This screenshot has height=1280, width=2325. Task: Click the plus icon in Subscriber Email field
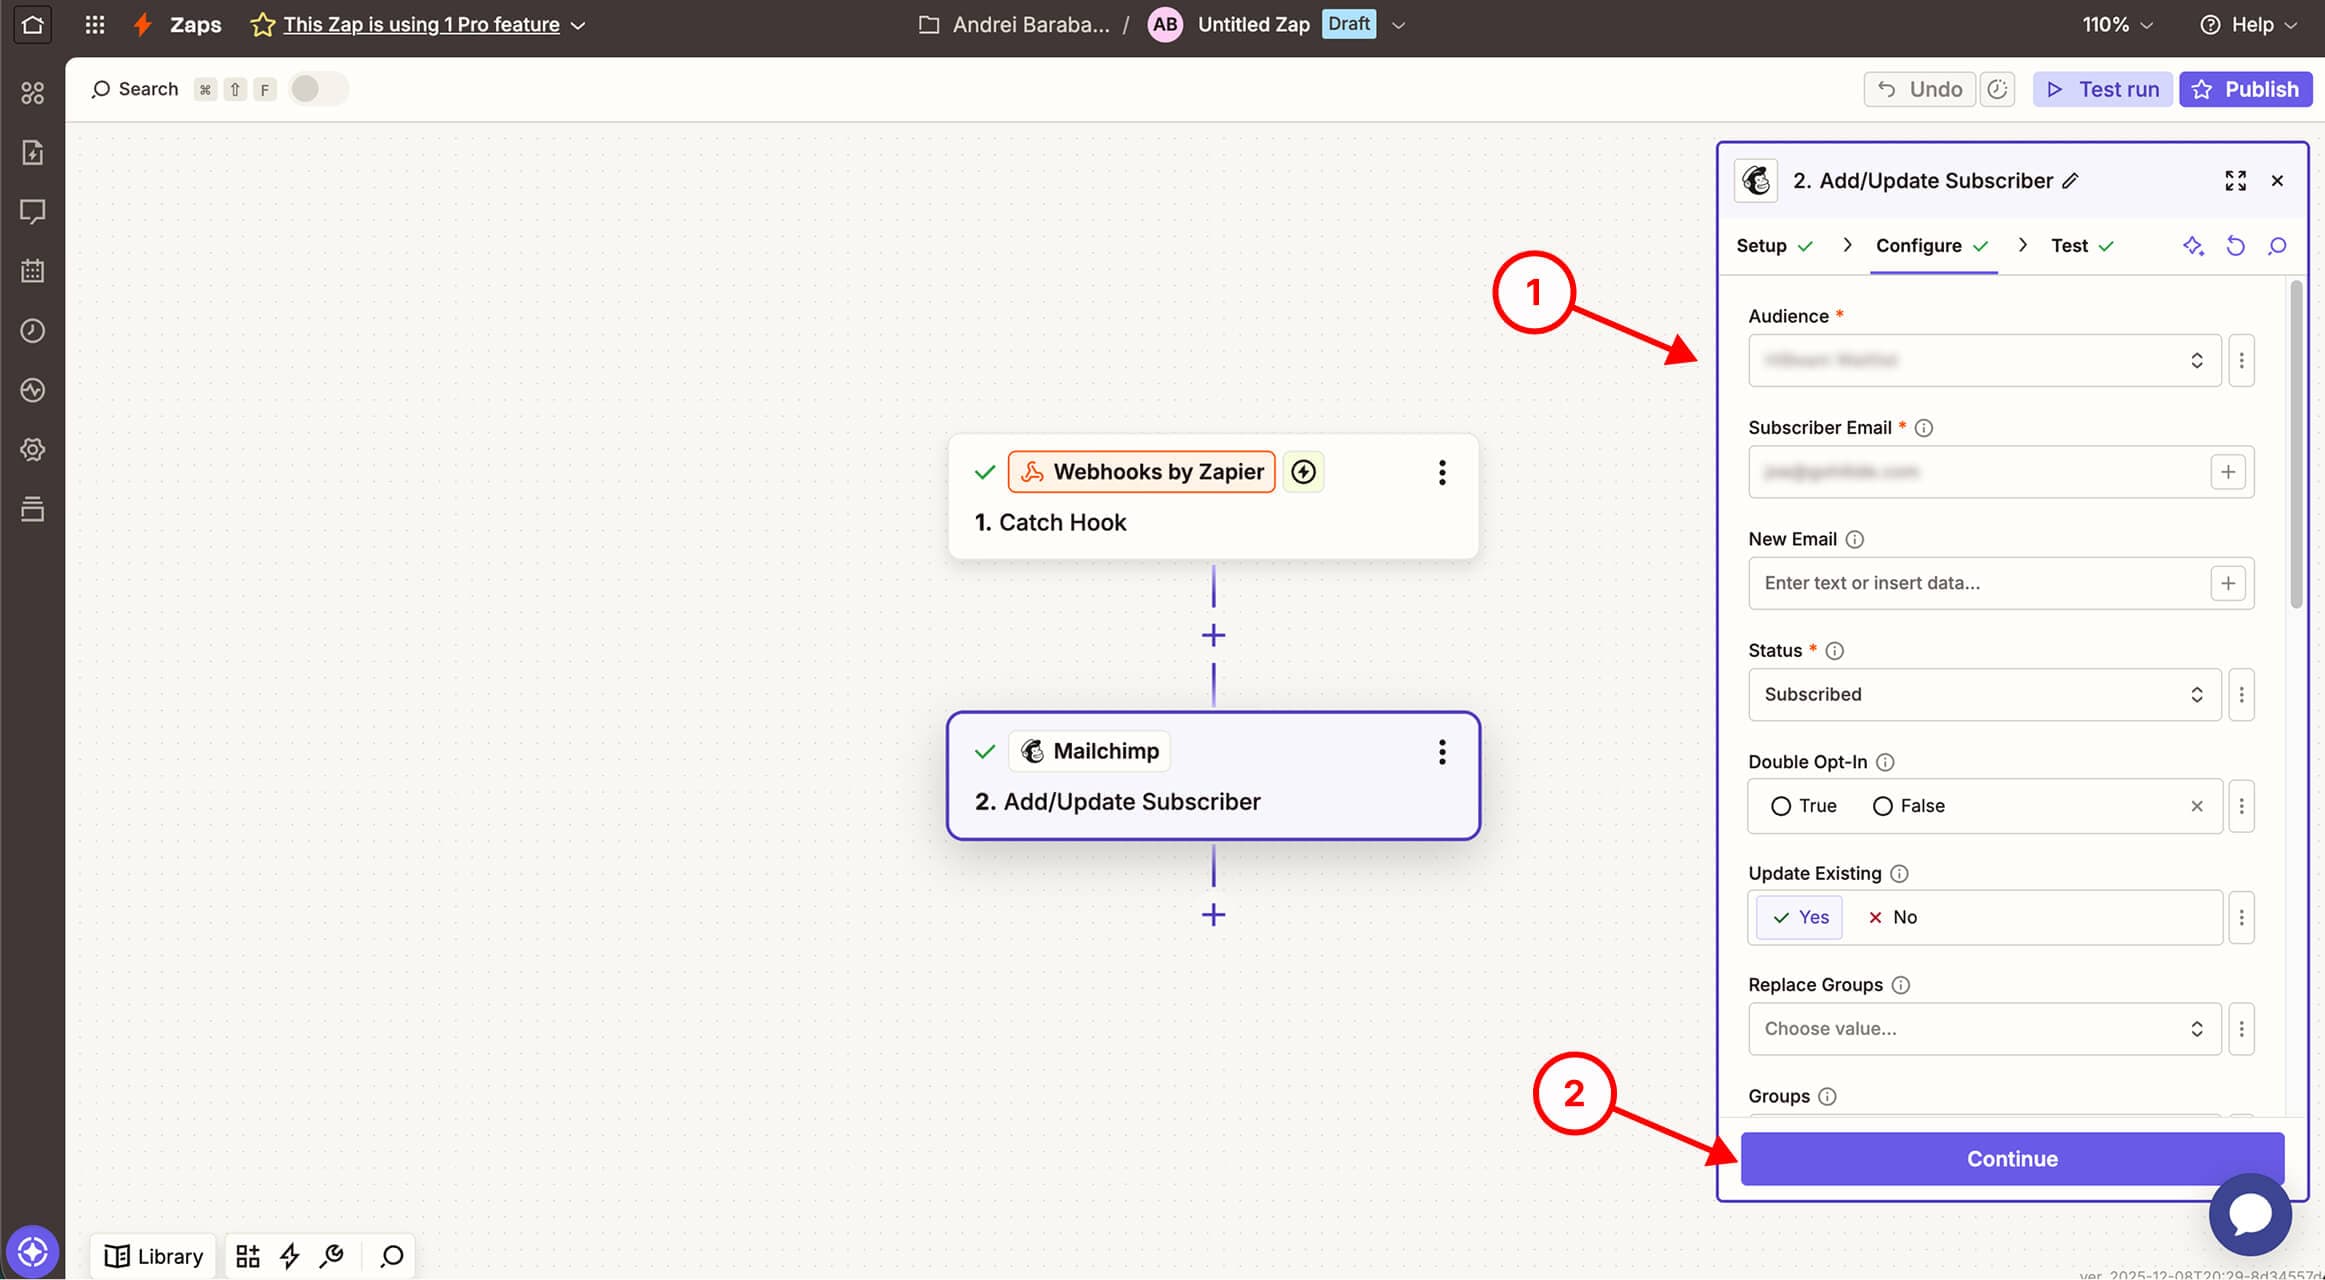click(2227, 472)
